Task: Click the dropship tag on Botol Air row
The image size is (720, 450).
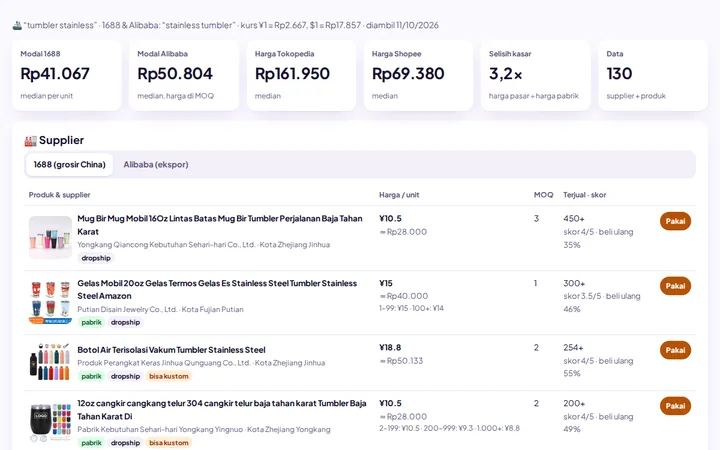Action: click(x=125, y=376)
